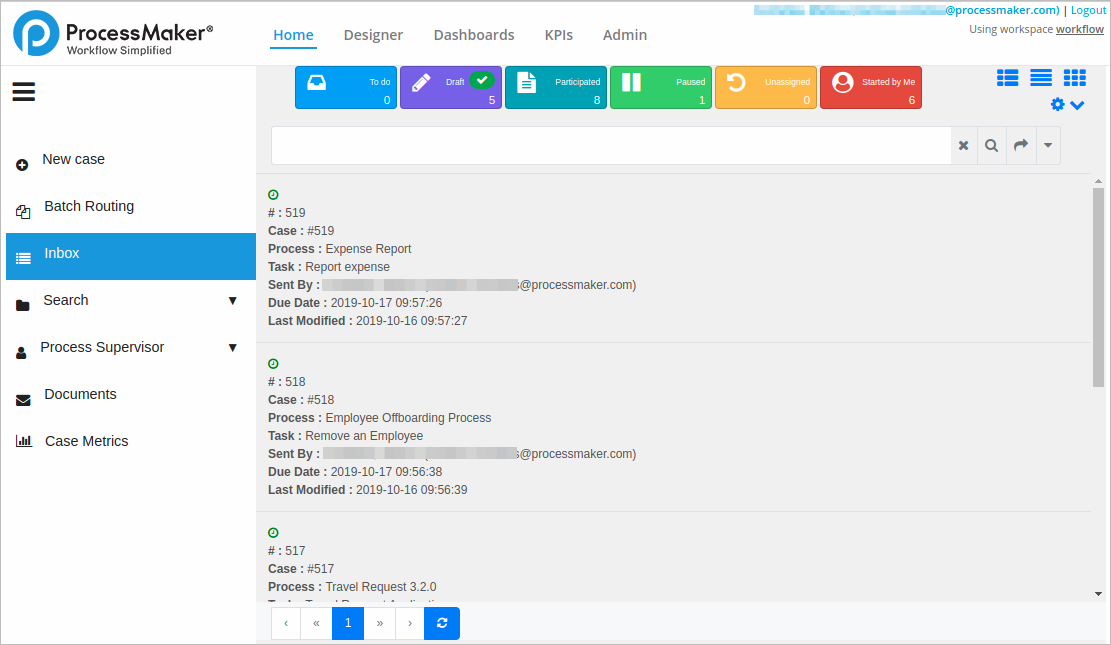This screenshot has width=1111, height=645.
Task: Click the To do inbox tile
Action: [346, 88]
